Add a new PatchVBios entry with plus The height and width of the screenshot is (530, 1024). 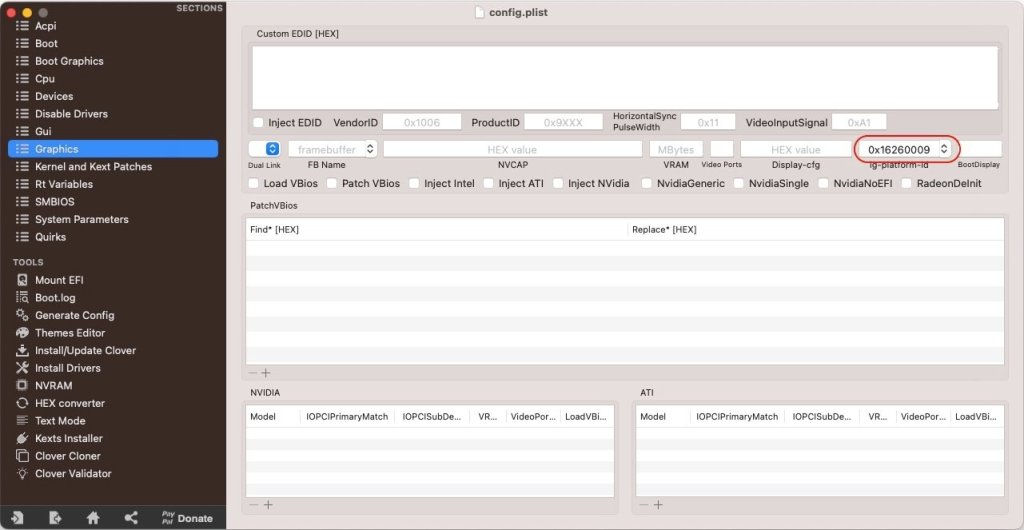(266, 373)
